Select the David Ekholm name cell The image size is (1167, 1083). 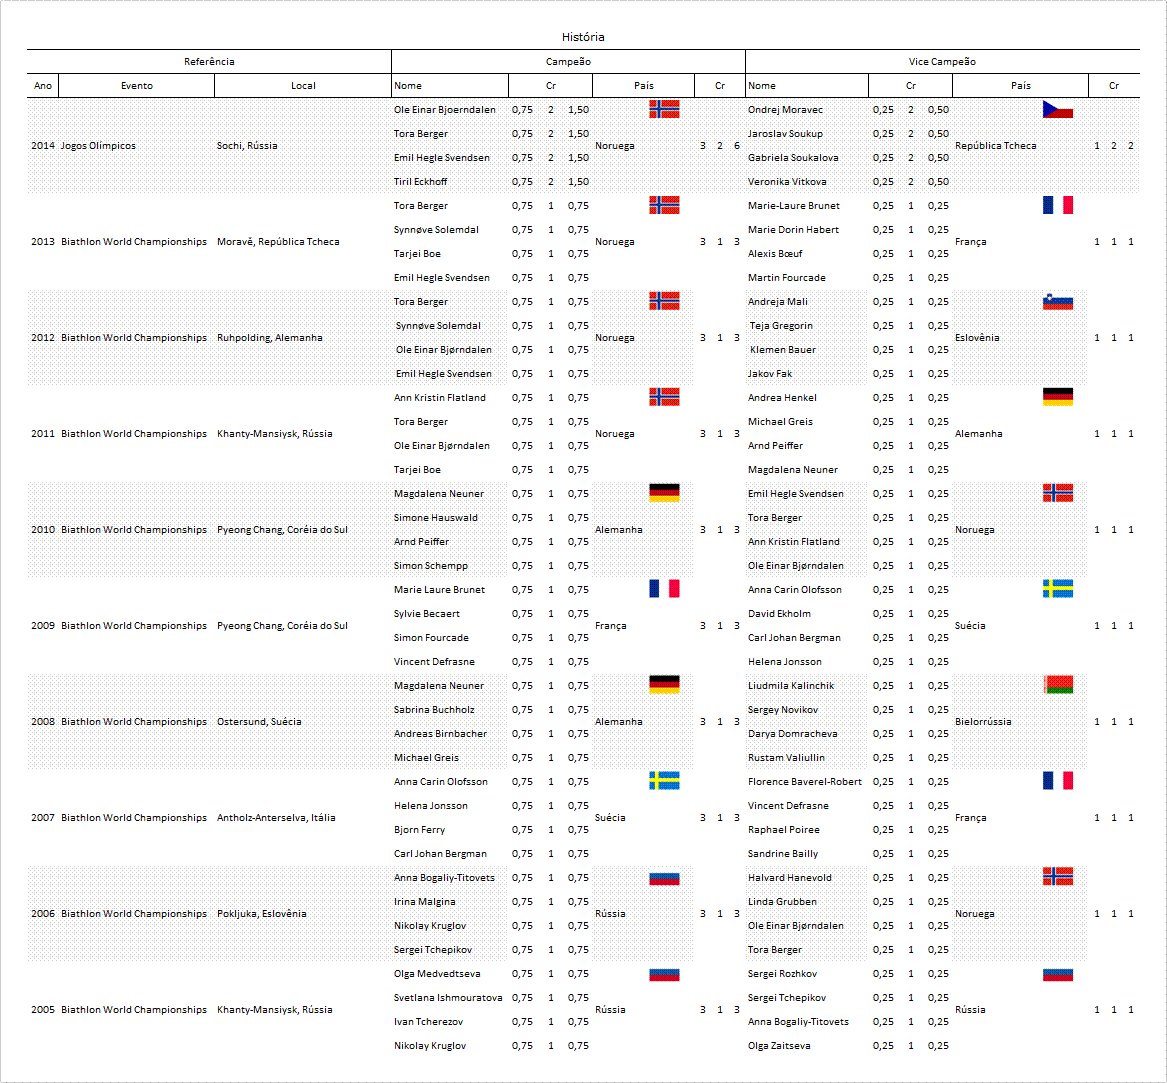[x=779, y=613]
